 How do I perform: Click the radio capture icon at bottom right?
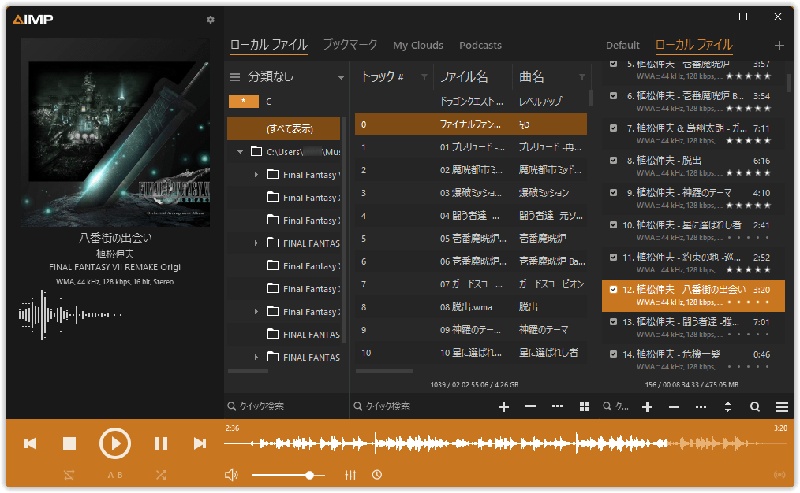click(x=780, y=475)
